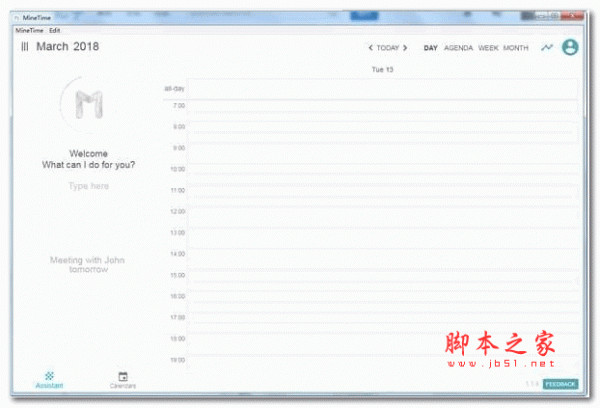Screen dimensions: 600x408
Task: Open the MineTime menu
Action: click(29, 30)
